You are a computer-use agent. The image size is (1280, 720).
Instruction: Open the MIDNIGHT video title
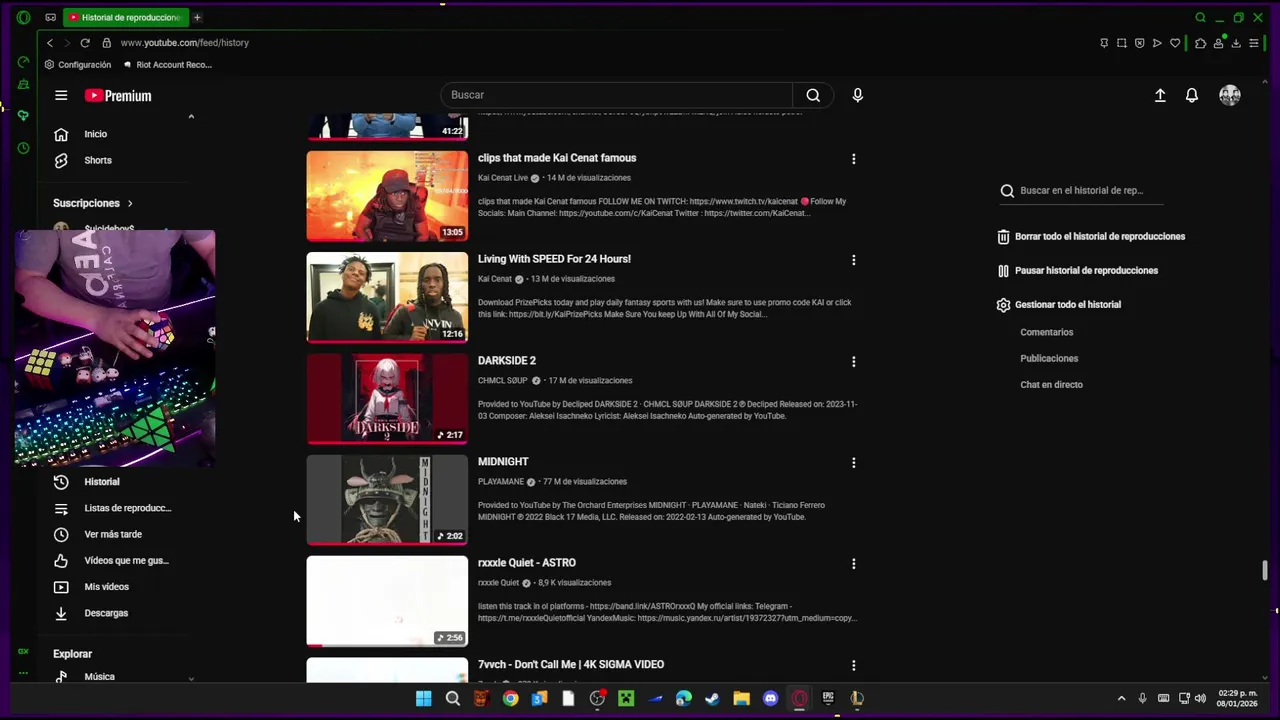pos(503,462)
